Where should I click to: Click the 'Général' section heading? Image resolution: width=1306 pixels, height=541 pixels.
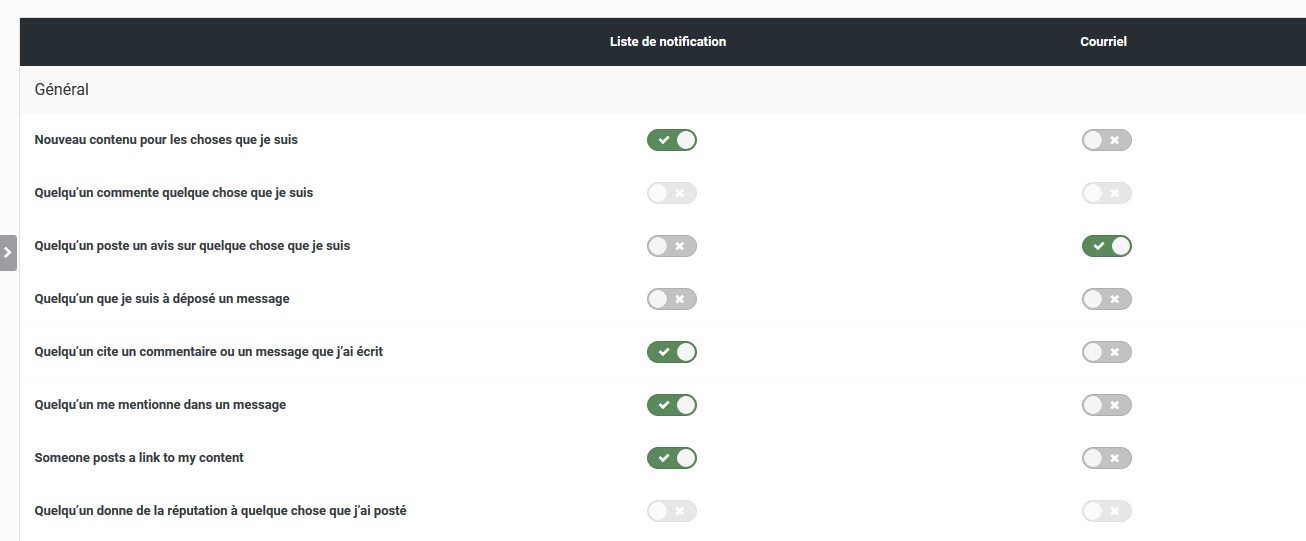point(61,90)
